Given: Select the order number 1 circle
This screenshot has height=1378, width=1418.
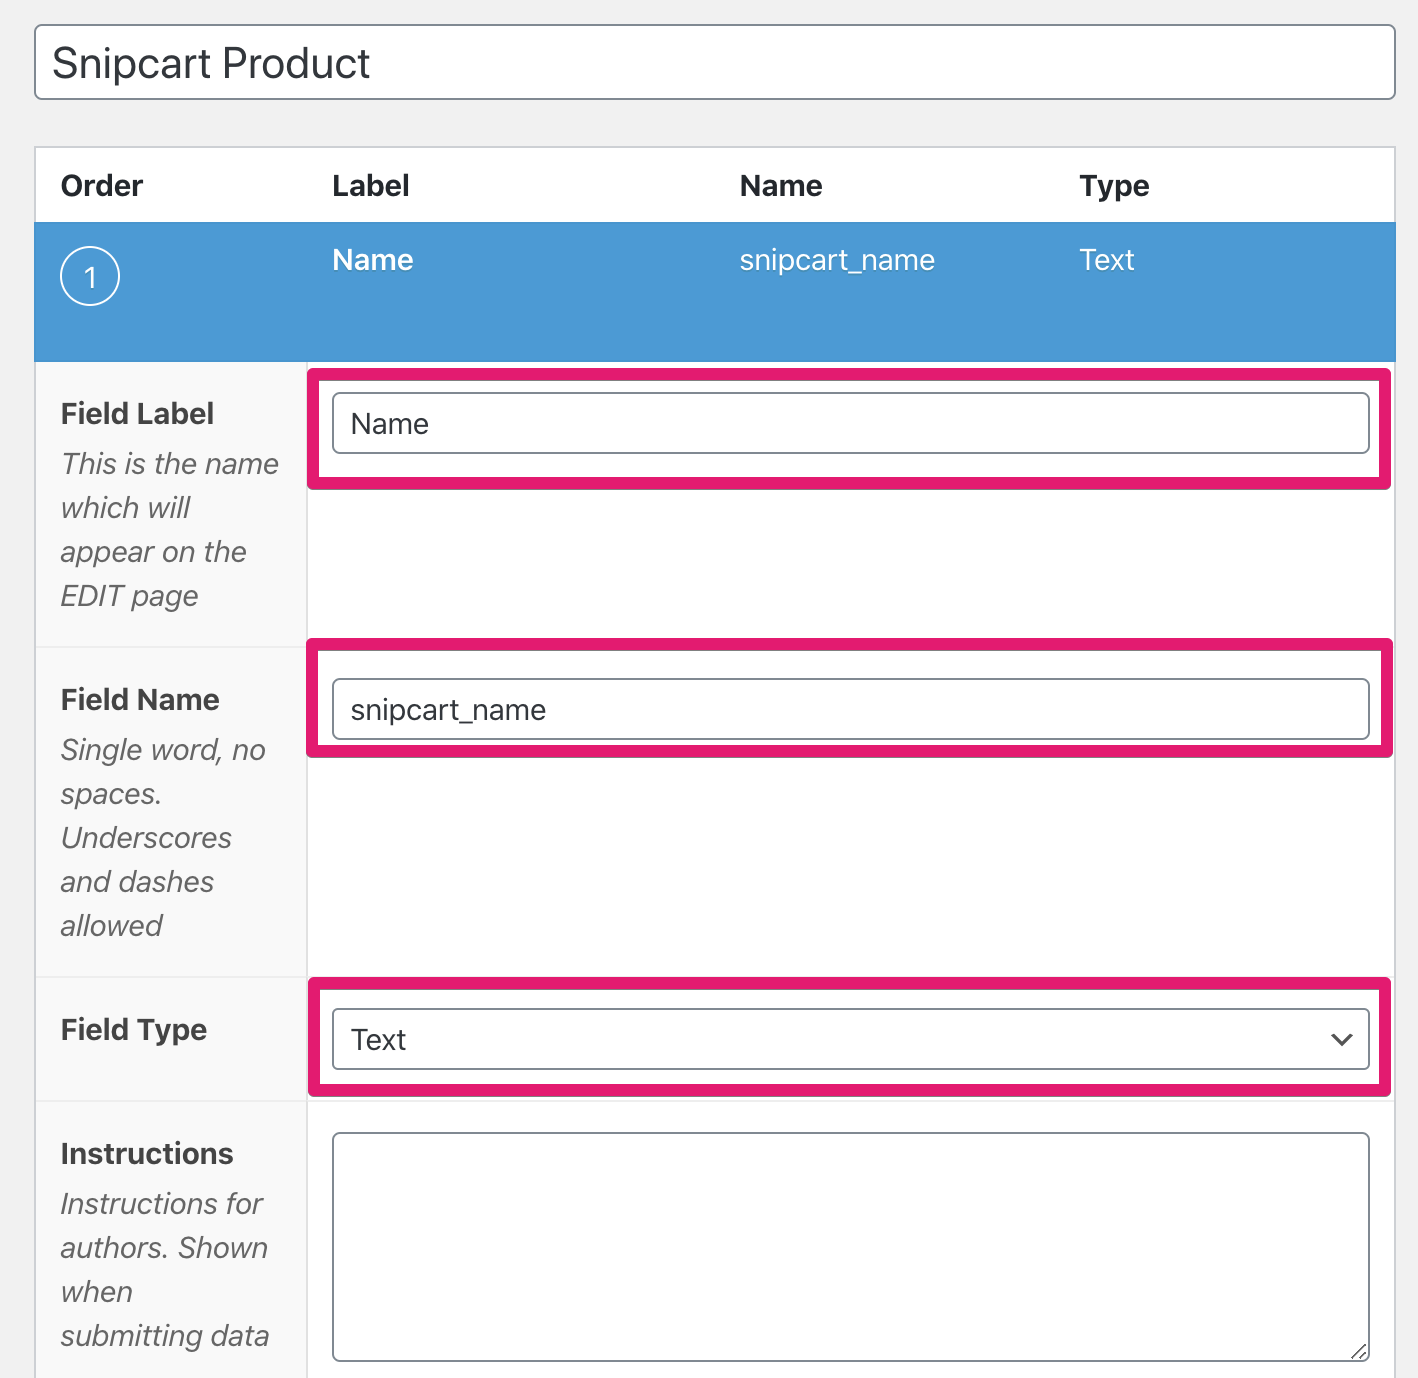Looking at the screenshot, I should 90,276.
